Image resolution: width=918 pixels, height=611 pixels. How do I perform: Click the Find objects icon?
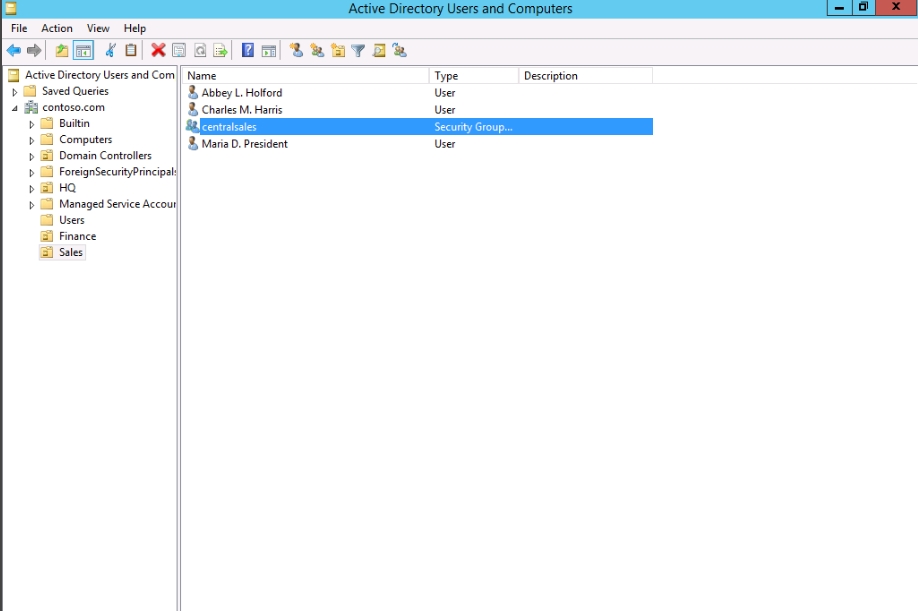(379, 51)
